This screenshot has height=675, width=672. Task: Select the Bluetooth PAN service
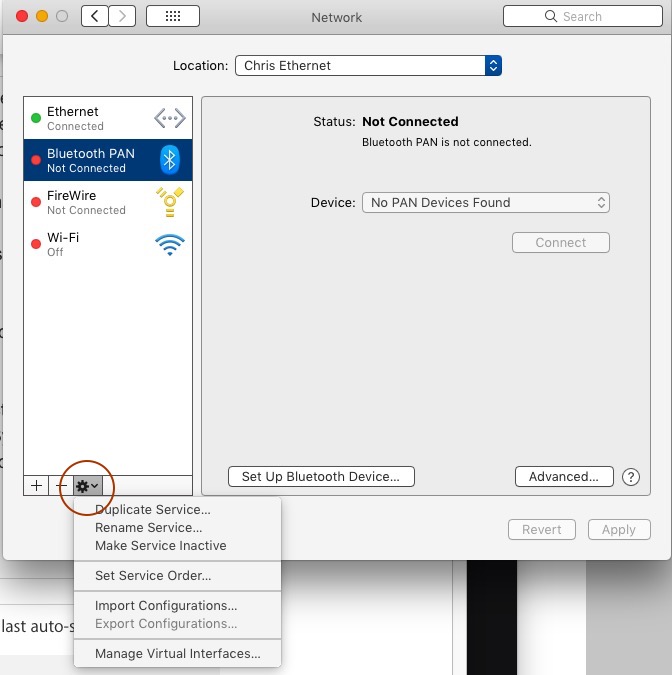tap(108, 160)
